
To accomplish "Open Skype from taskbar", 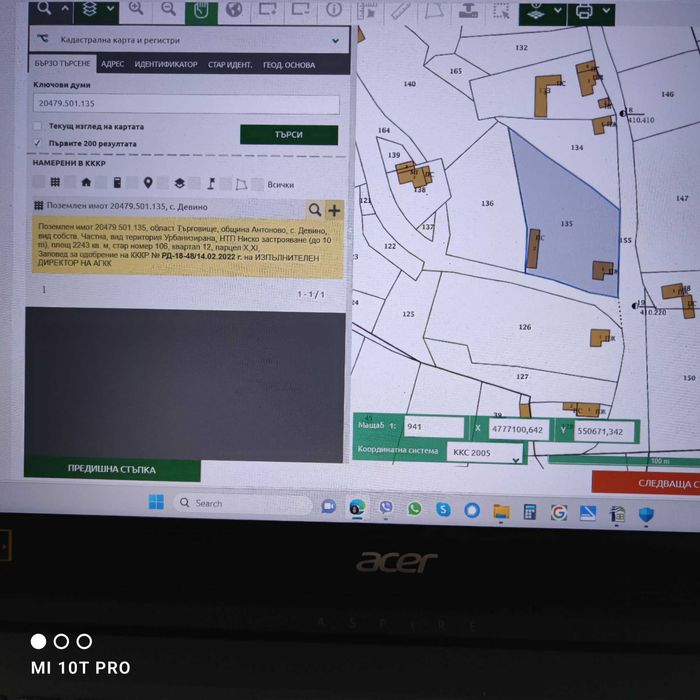I will (443, 509).
